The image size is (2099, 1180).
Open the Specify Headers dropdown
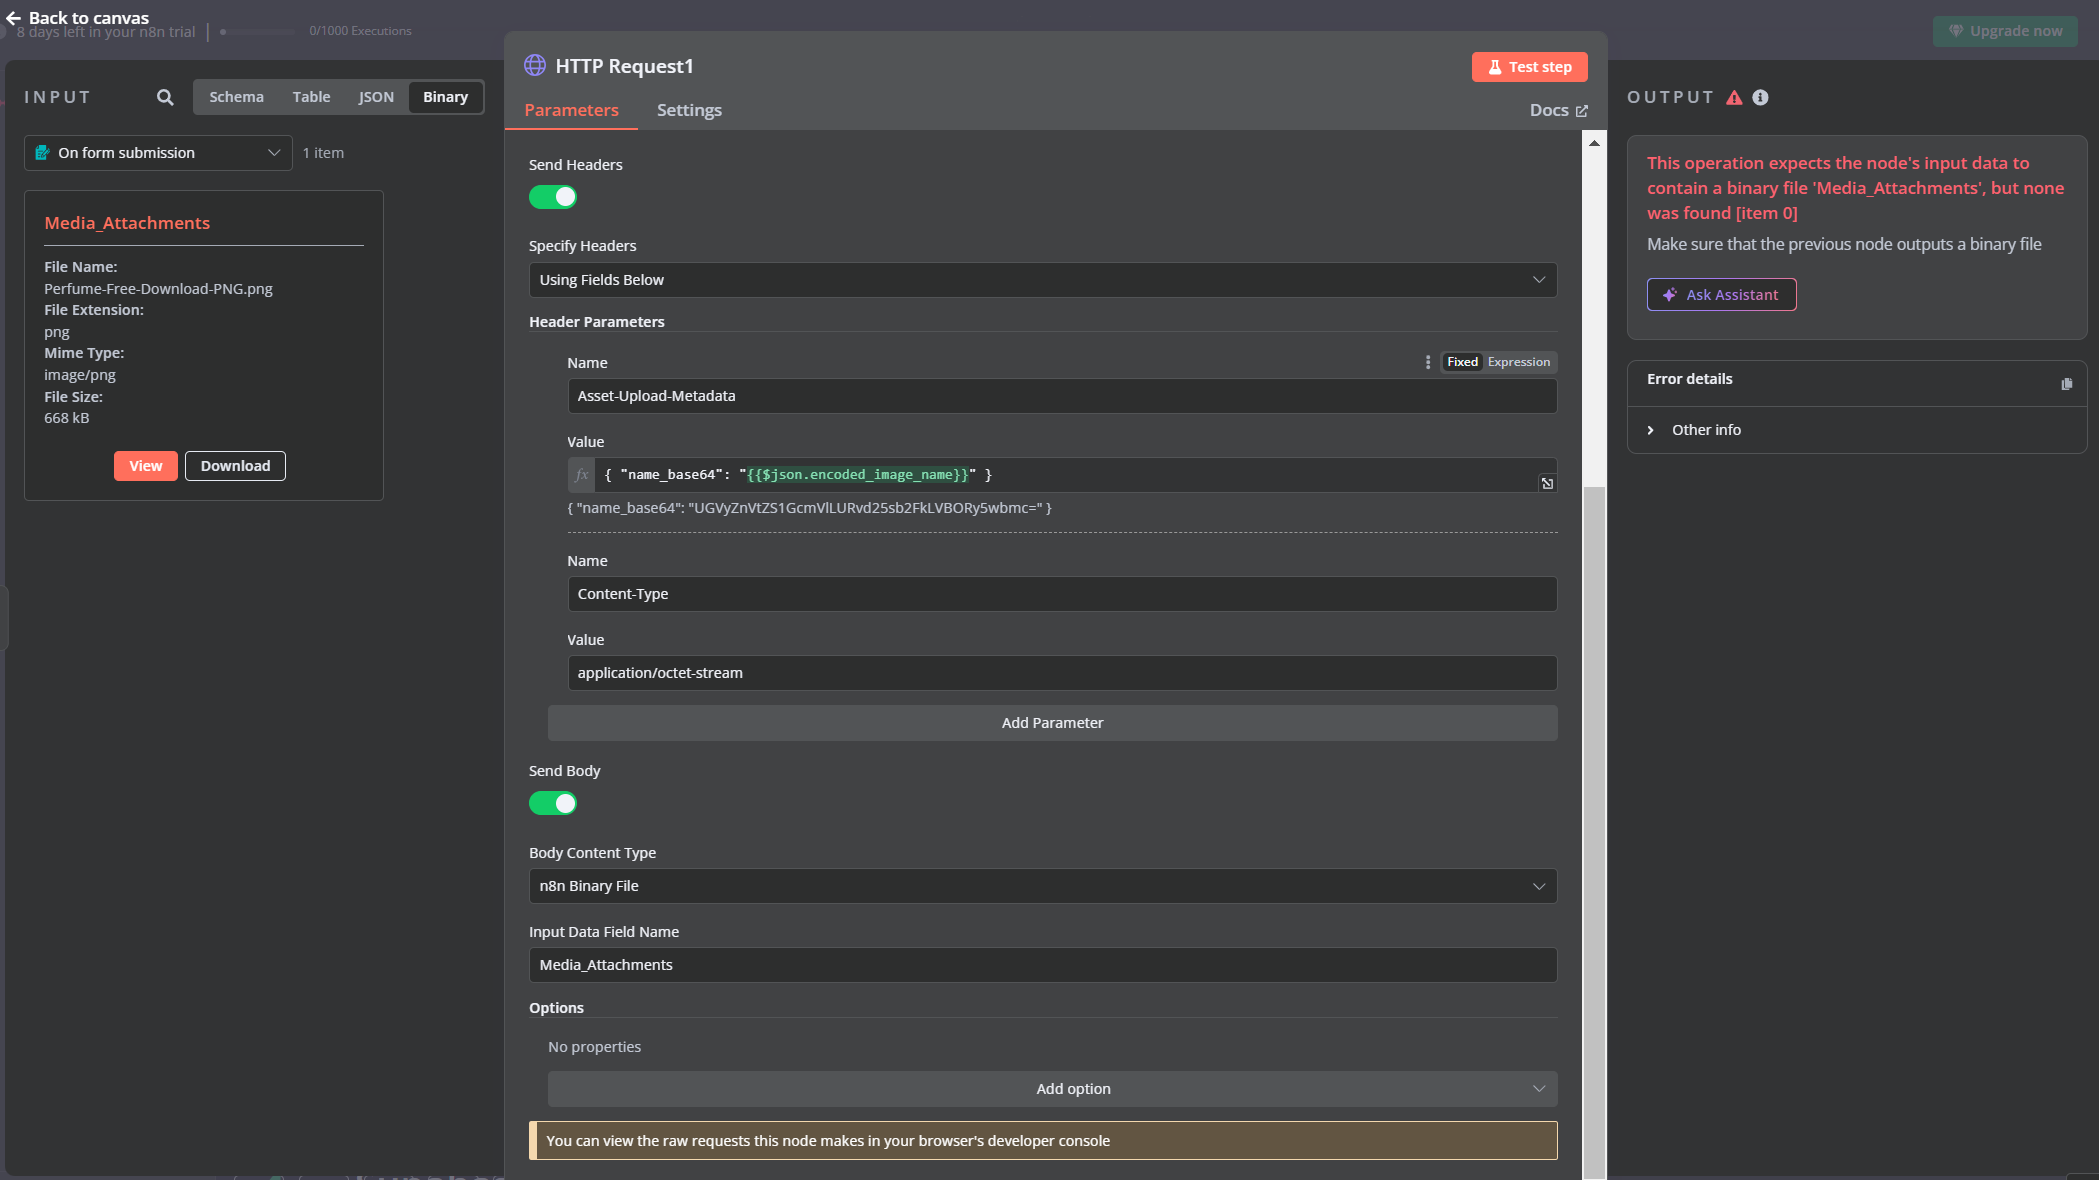click(x=1042, y=280)
